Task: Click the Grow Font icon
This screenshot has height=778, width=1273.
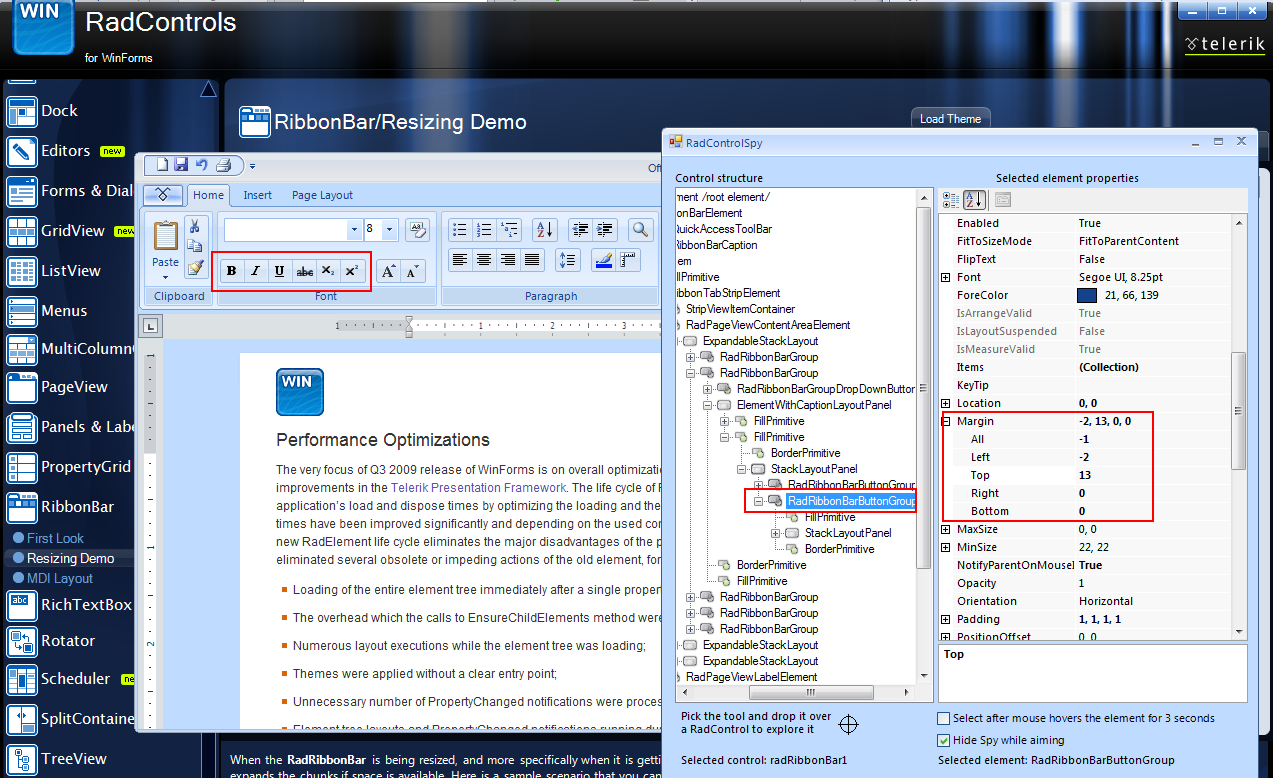Action: tap(389, 271)
